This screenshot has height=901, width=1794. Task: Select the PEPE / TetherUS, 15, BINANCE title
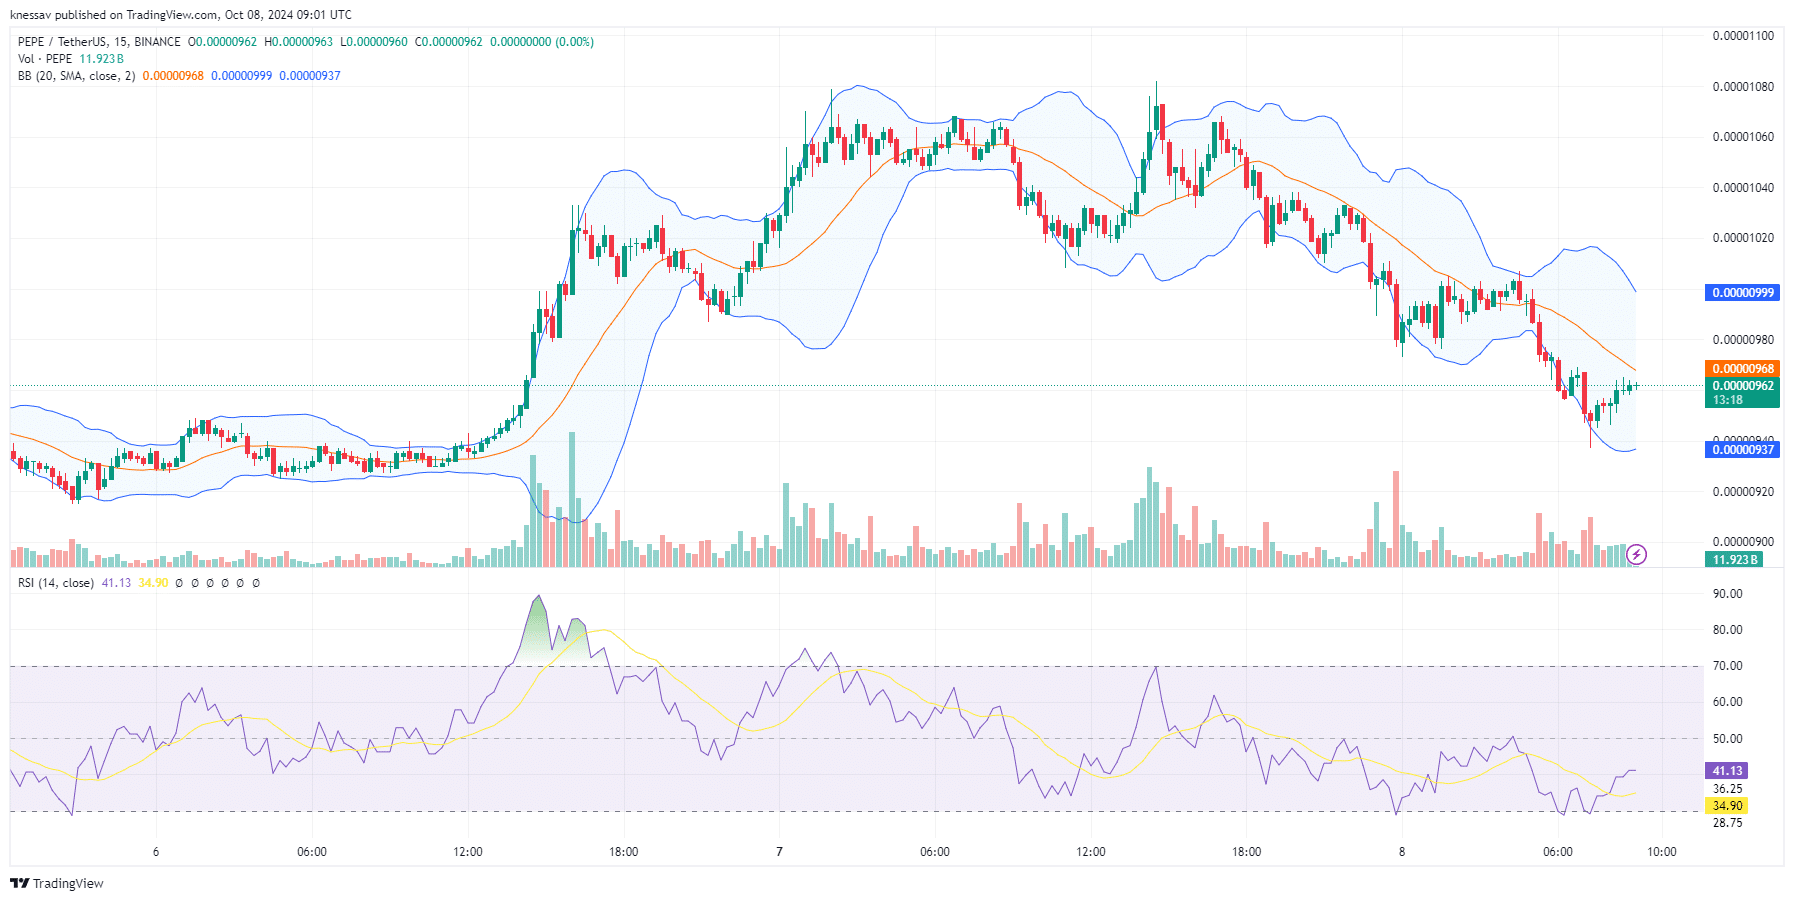coord(99,42)
